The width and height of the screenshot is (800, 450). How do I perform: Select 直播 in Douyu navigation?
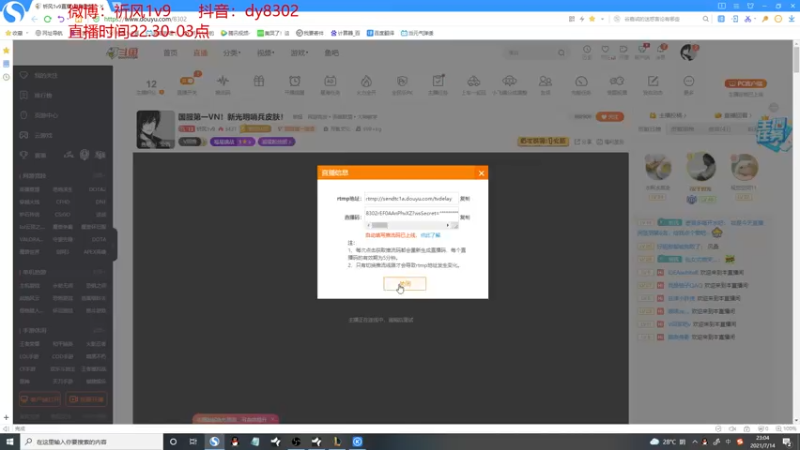pyautogui.click(x=200, y=53)
